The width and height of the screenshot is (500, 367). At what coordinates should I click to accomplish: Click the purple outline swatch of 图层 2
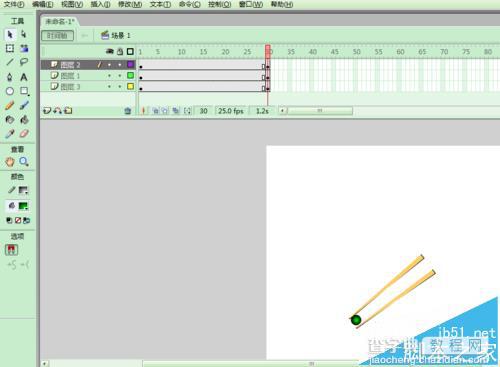[x=131, y=64]
